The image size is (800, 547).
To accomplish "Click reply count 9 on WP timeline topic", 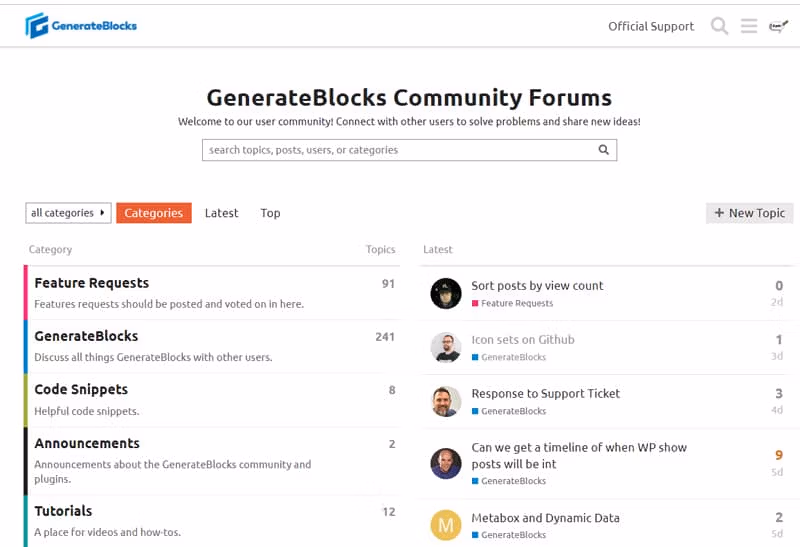I will pyautogui.click(x=779, y=455).
